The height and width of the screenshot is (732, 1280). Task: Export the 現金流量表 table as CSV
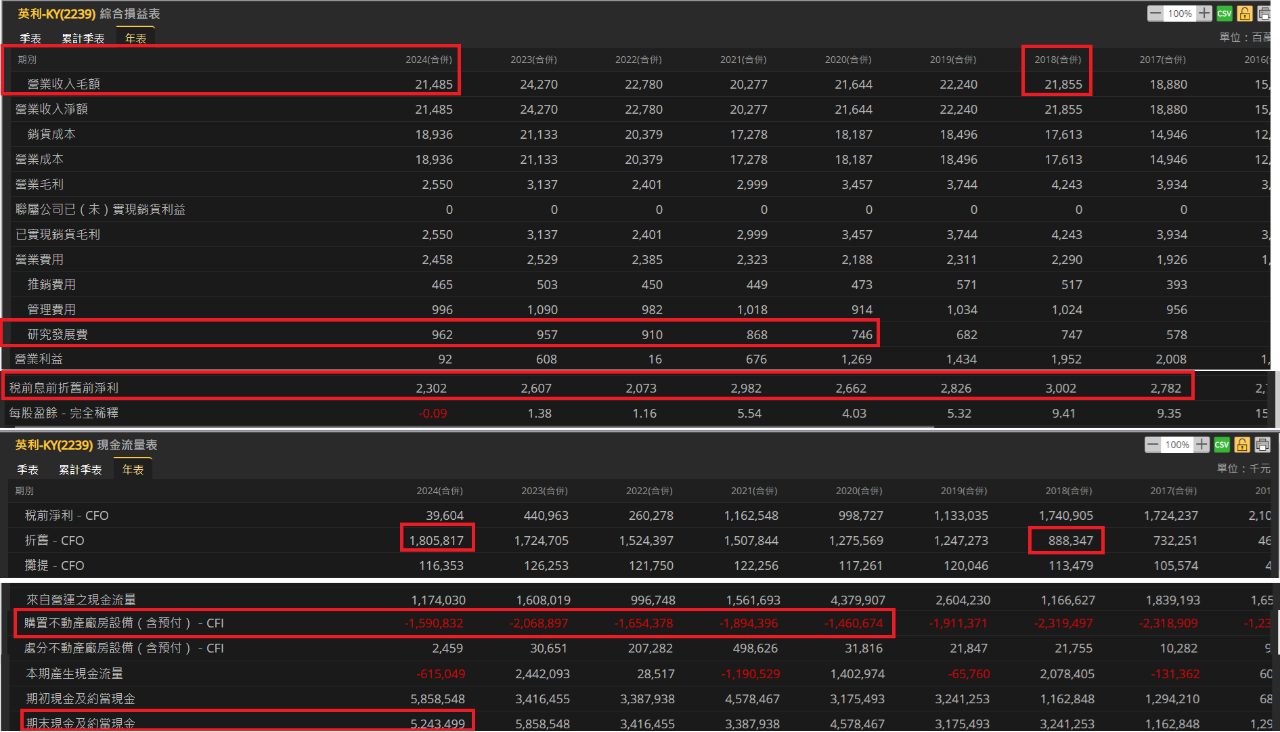1224,445
